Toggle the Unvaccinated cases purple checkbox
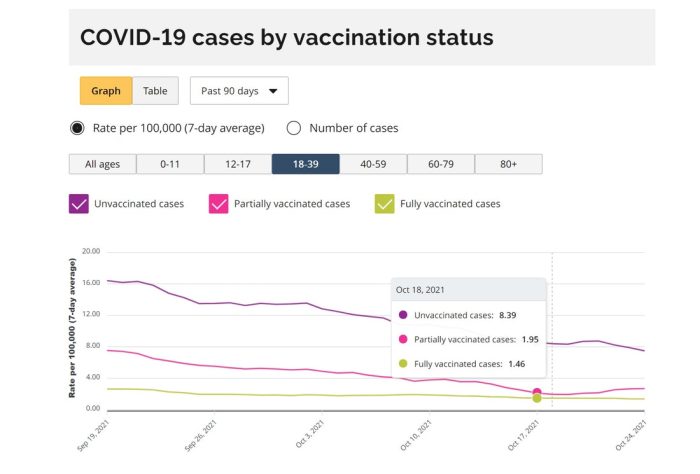This screenshot has height=474, width=700. [79, 204]
